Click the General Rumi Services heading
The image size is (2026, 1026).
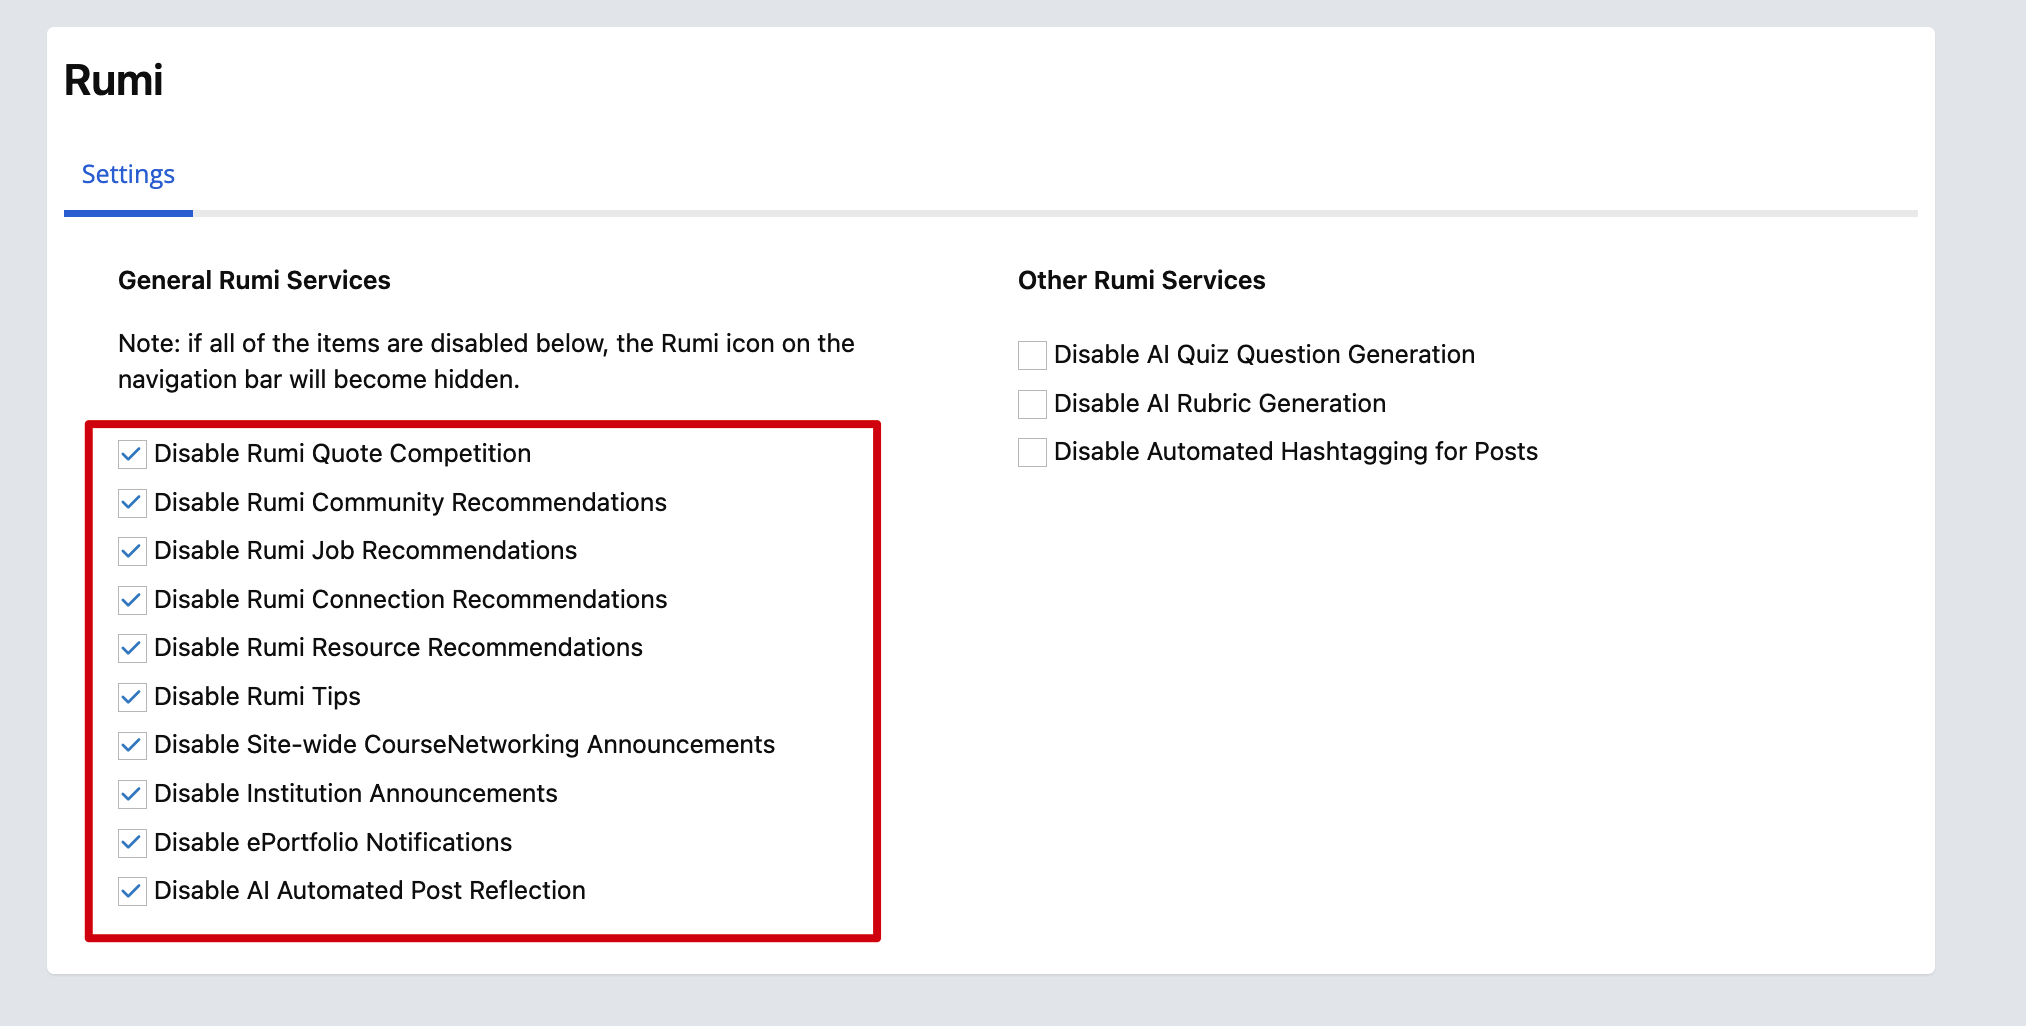(254, 280)
